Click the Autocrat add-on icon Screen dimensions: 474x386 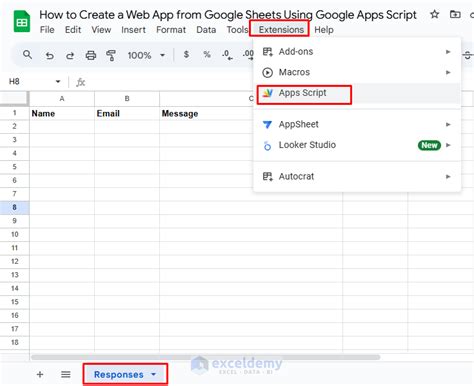tap(268, 176)
